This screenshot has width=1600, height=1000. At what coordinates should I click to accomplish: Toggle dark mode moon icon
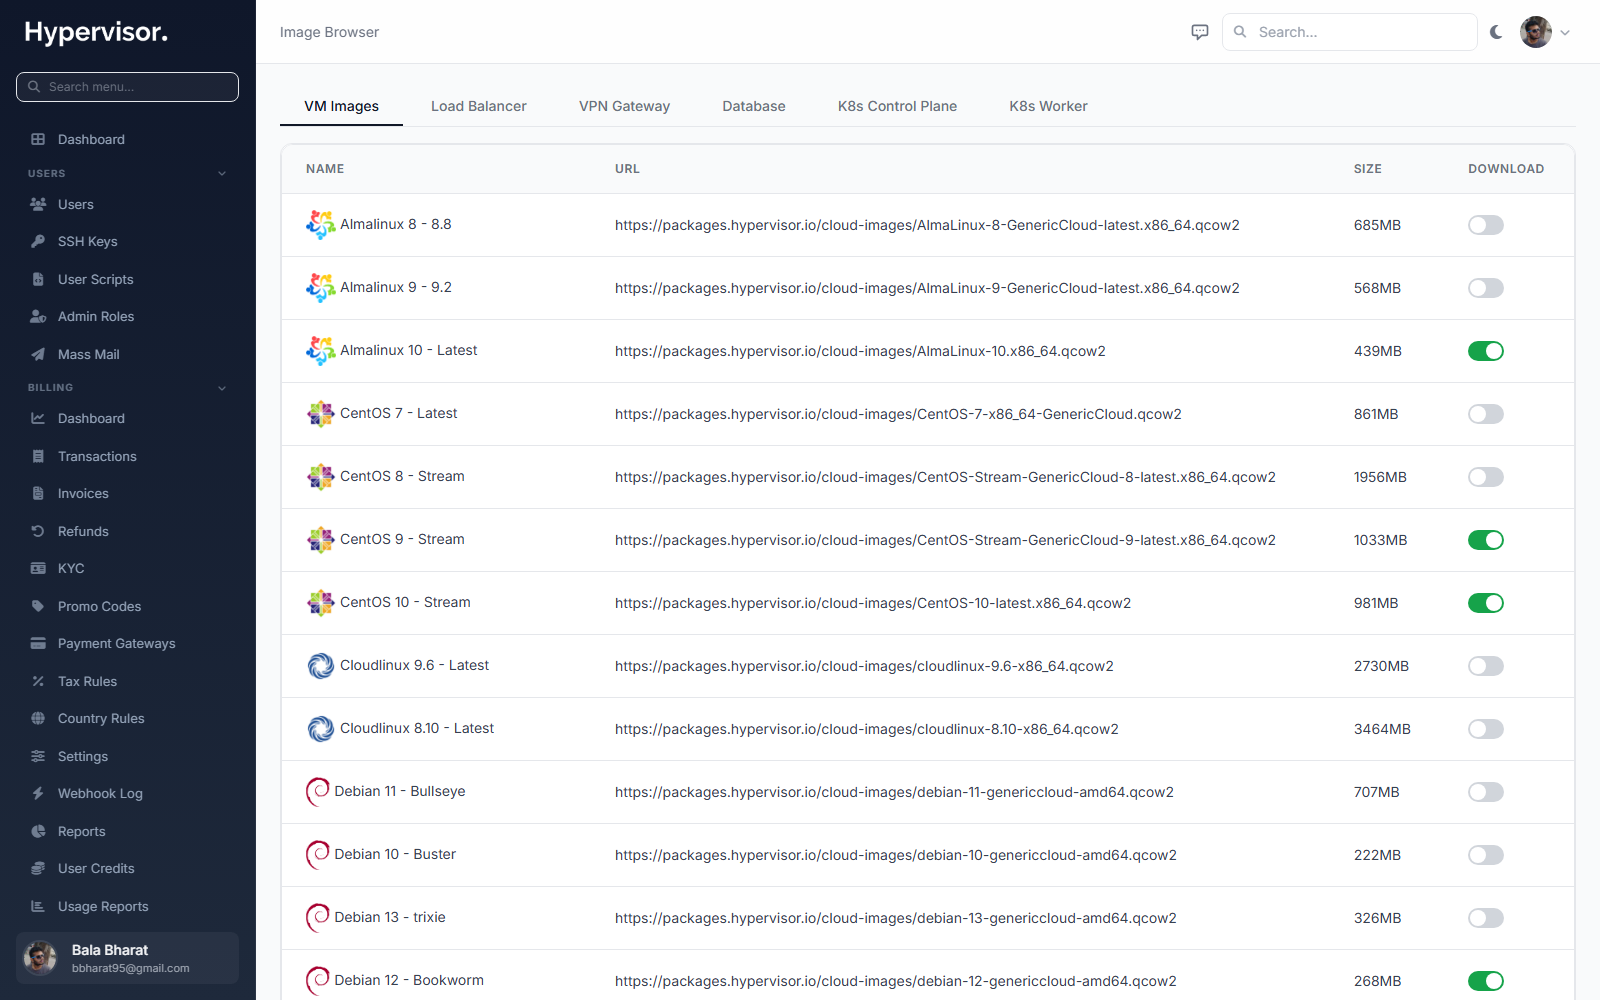1496,32
